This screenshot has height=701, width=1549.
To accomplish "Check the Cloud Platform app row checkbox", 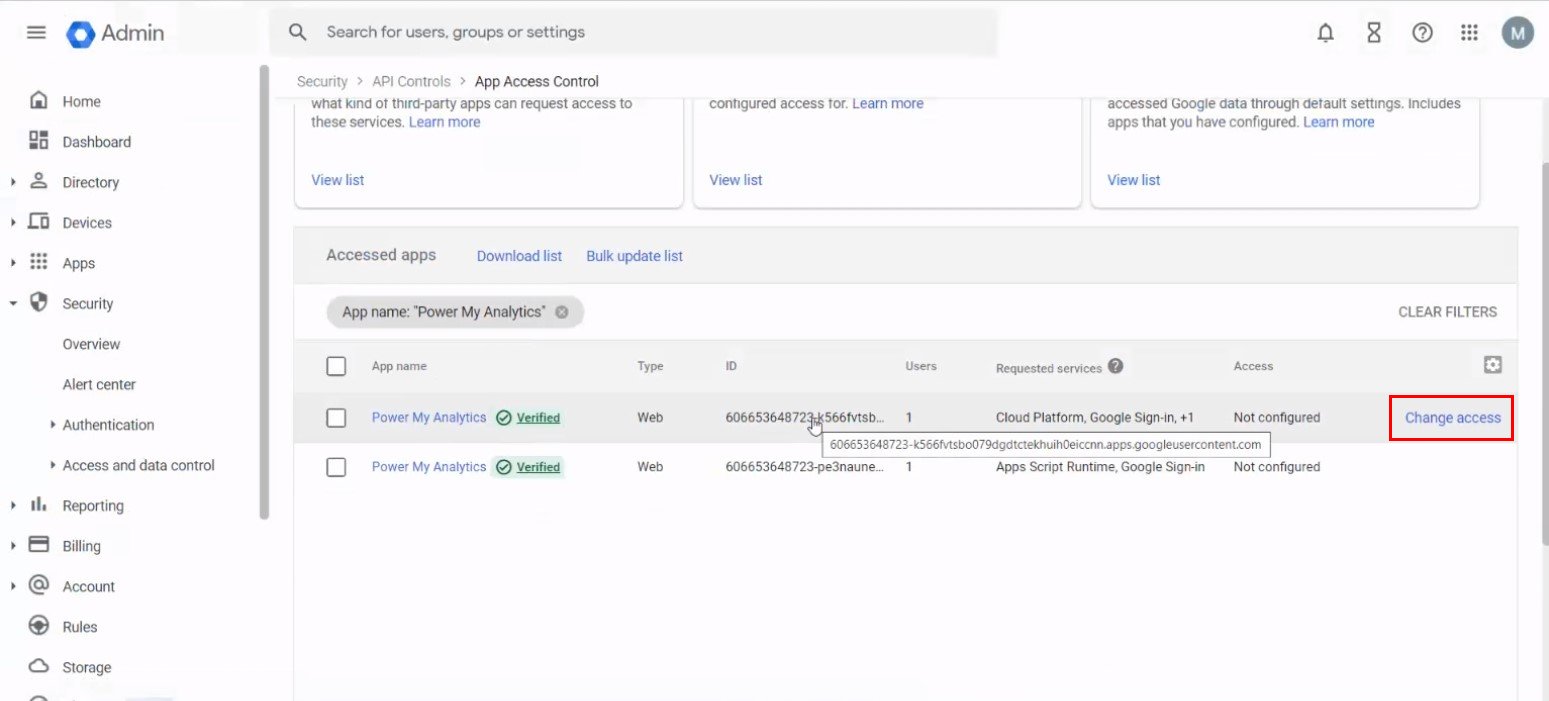I will tap(336, 418).
